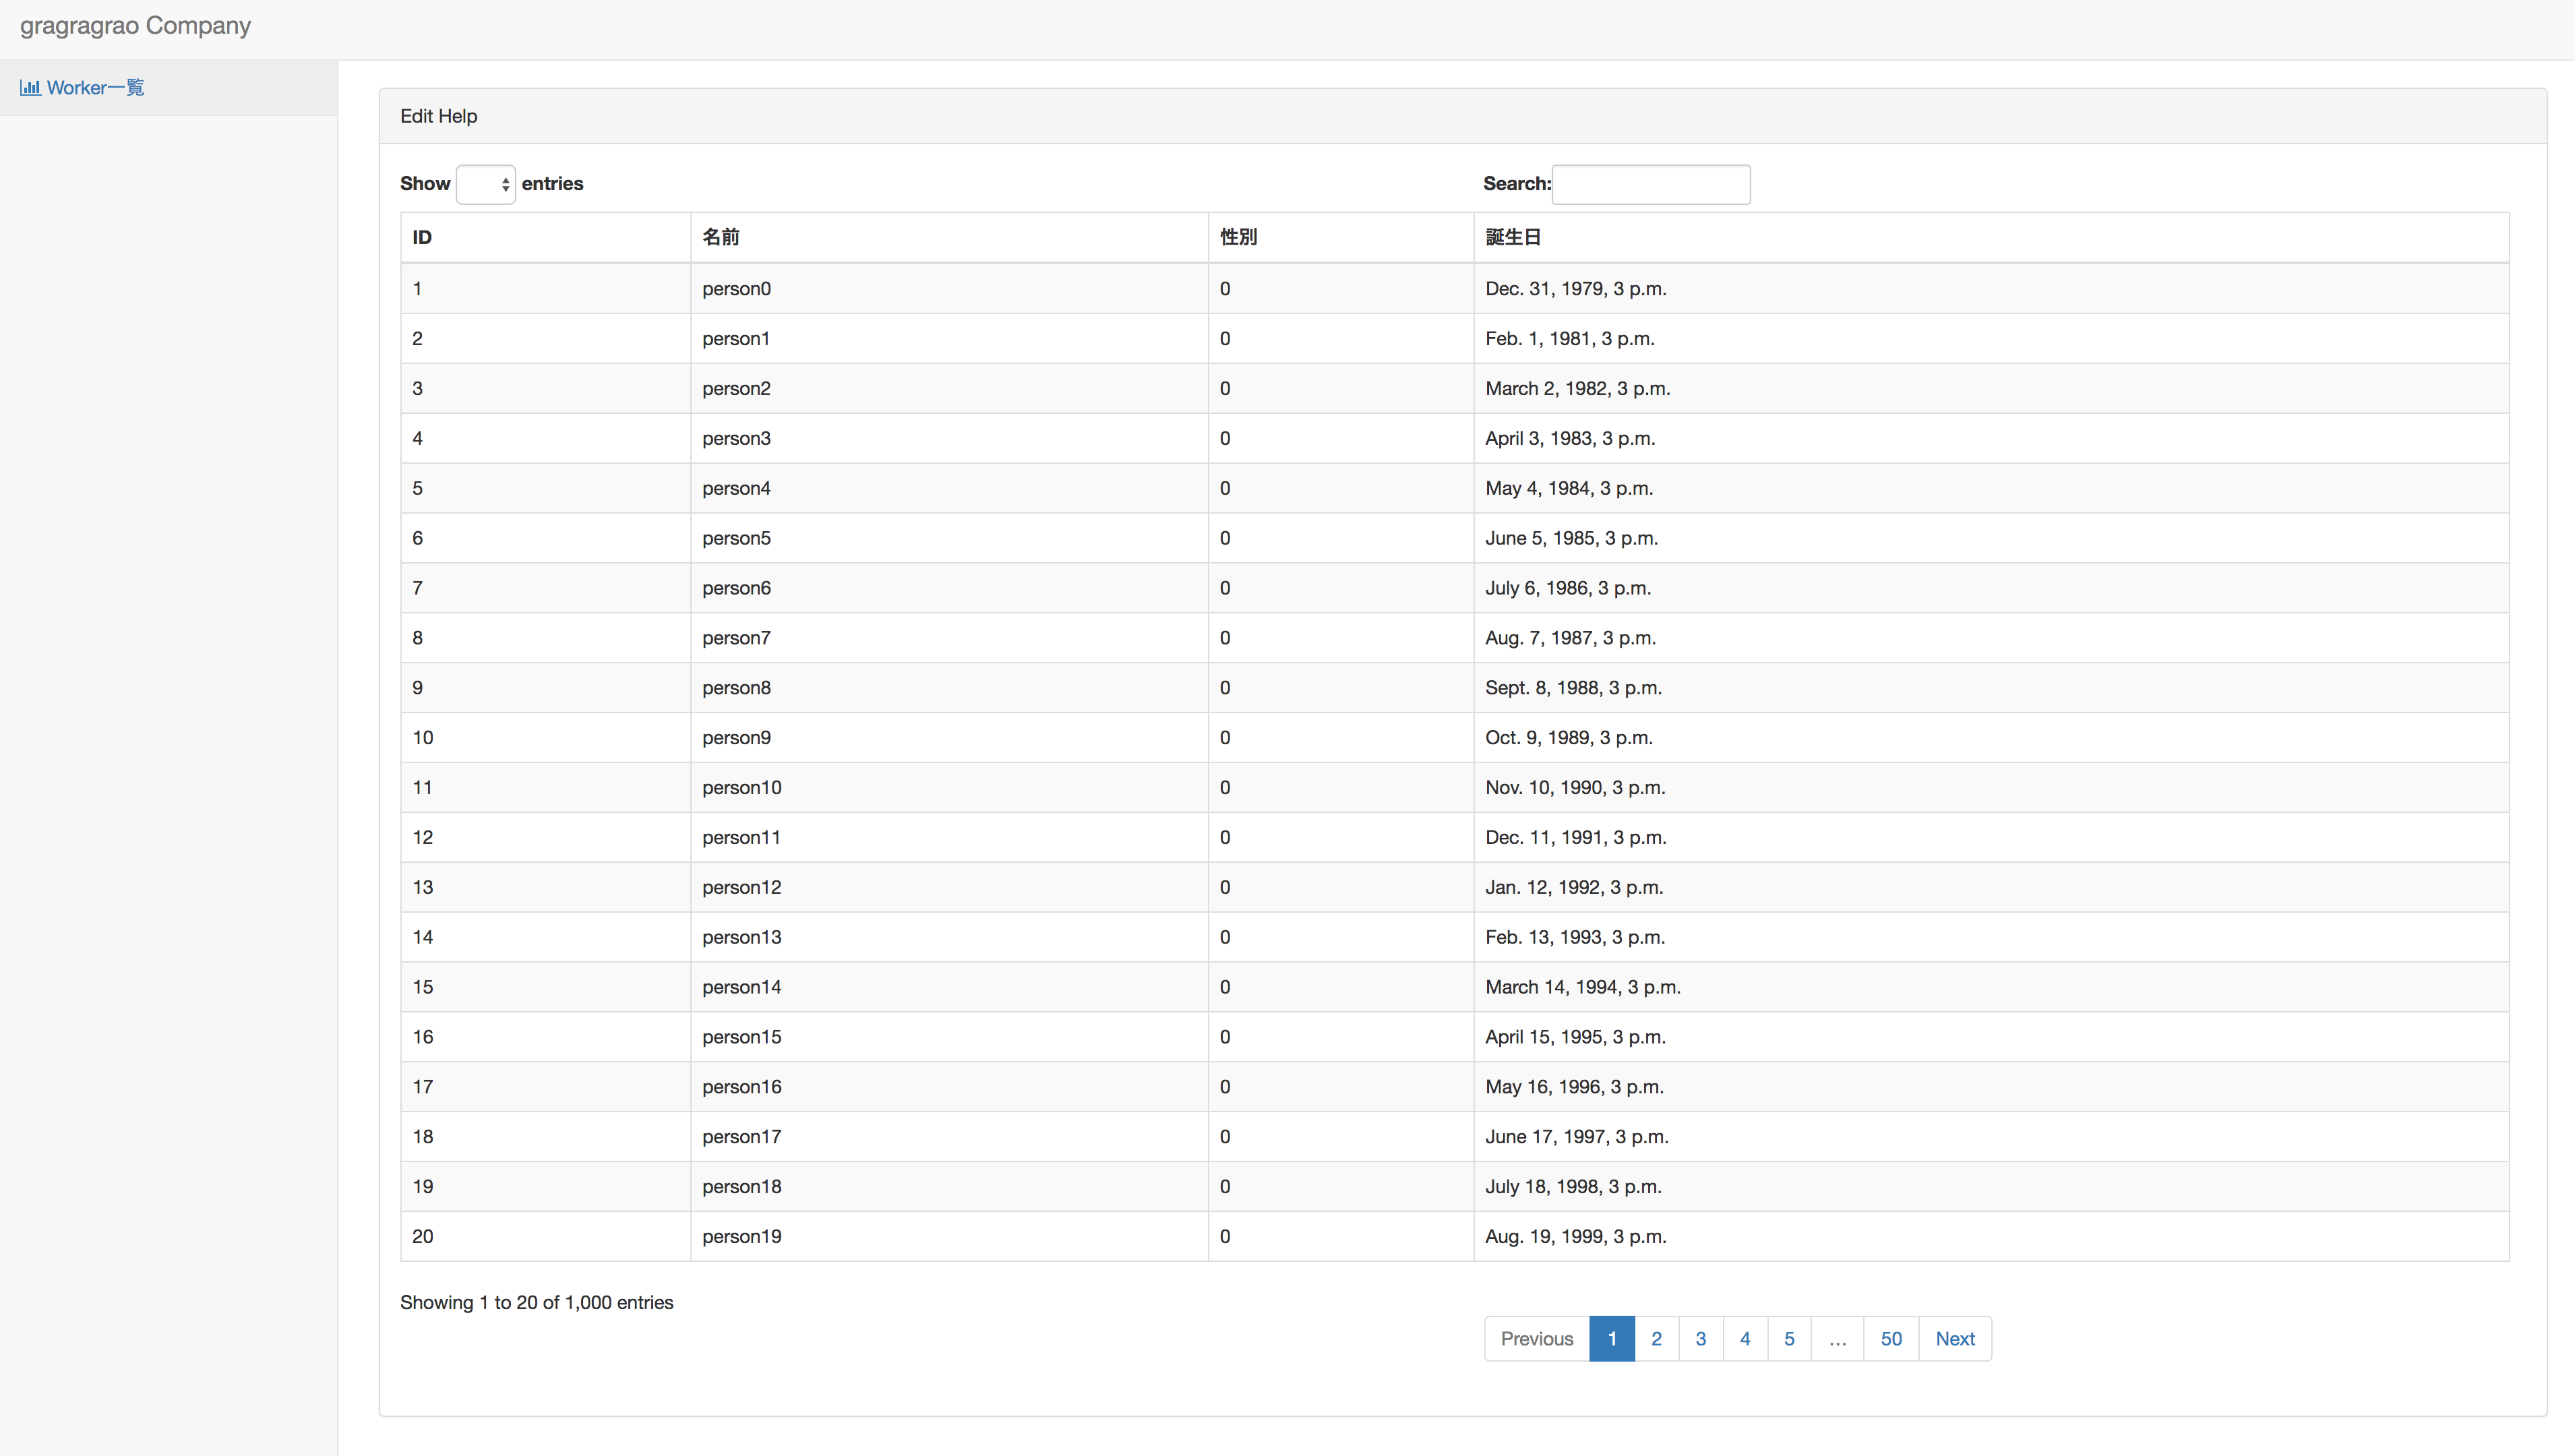Viewport: 2575px width, 1456px height.
Task: Select the person11 name cell
Action: 950,838
